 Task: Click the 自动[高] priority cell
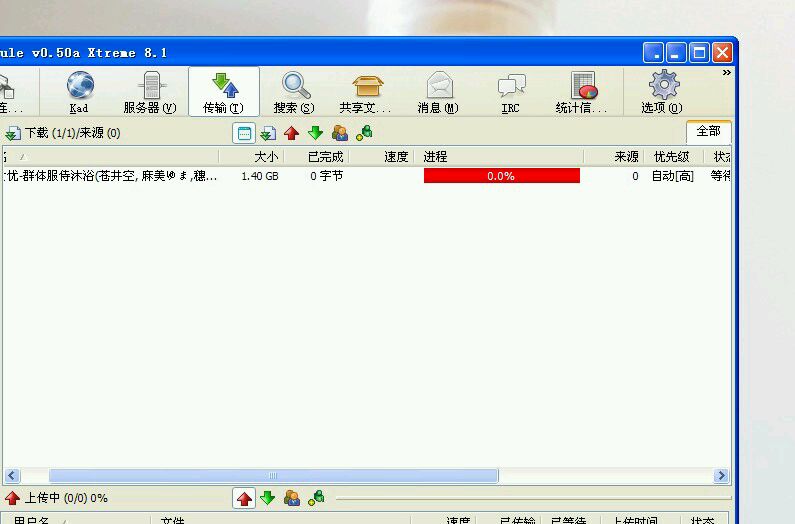[672, 176]
